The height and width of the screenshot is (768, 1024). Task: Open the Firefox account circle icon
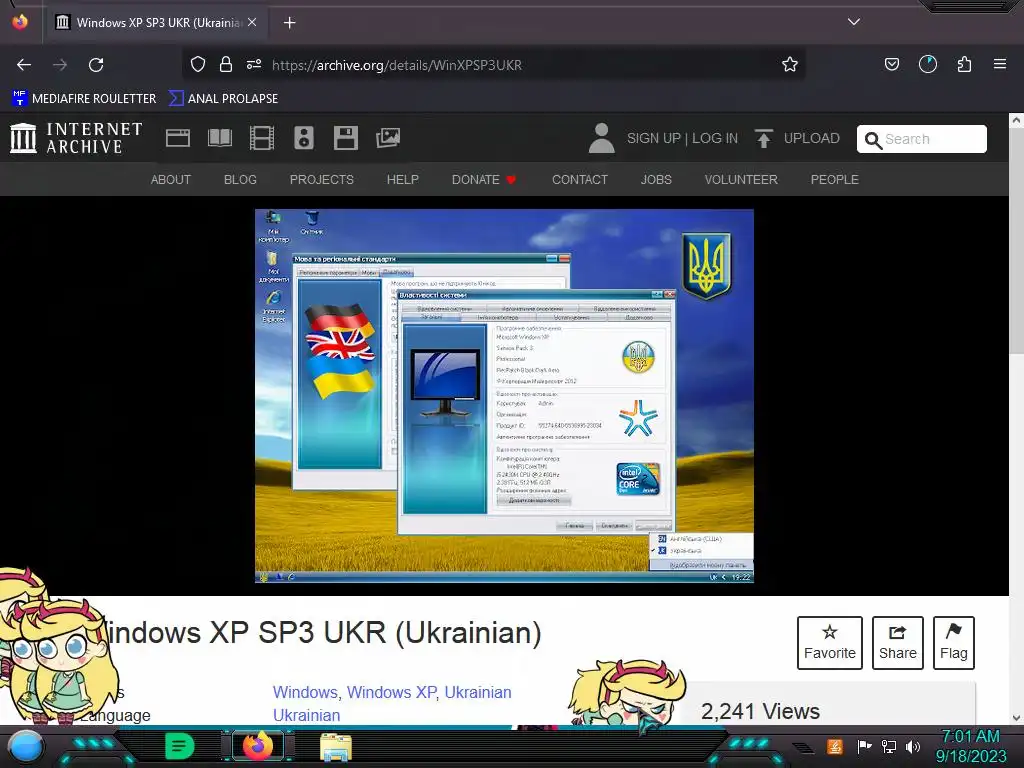point(928,65)
